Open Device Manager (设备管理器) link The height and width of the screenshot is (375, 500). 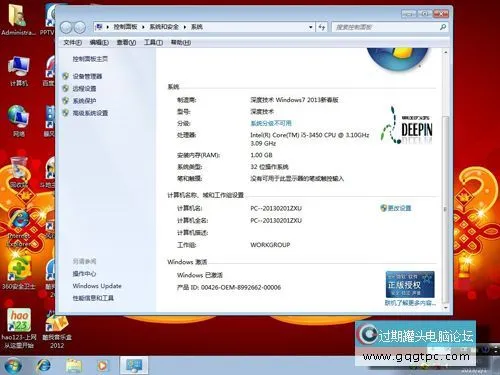click(87, 76)
